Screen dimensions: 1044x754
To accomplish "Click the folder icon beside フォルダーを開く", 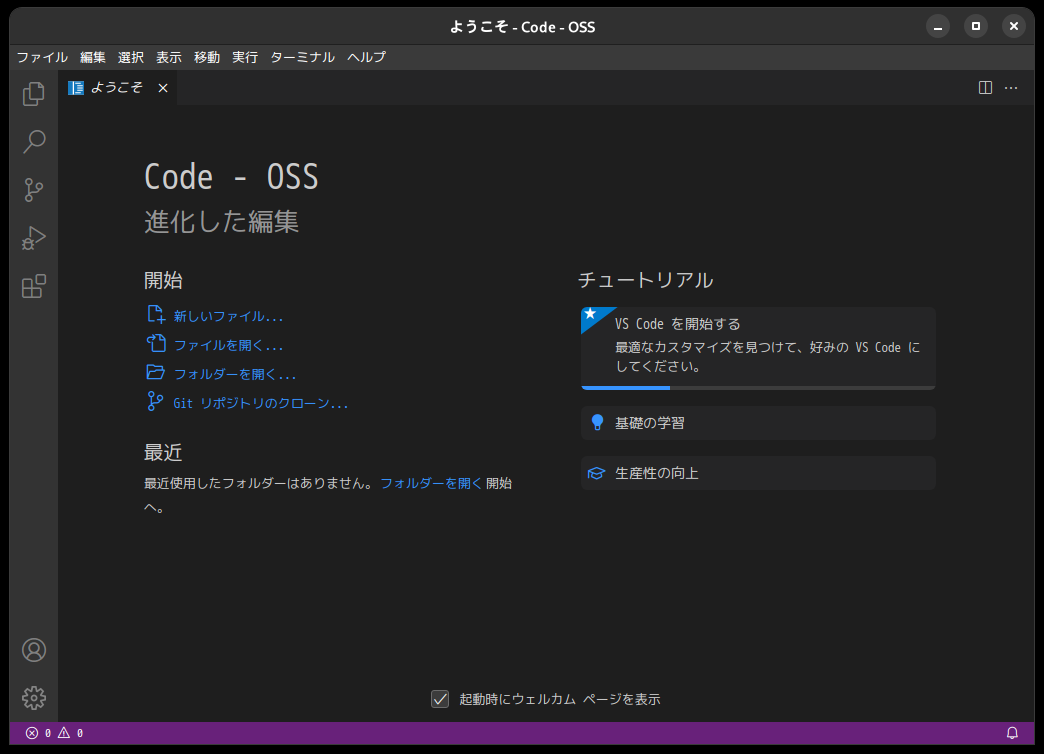I will tap(156, 372).
